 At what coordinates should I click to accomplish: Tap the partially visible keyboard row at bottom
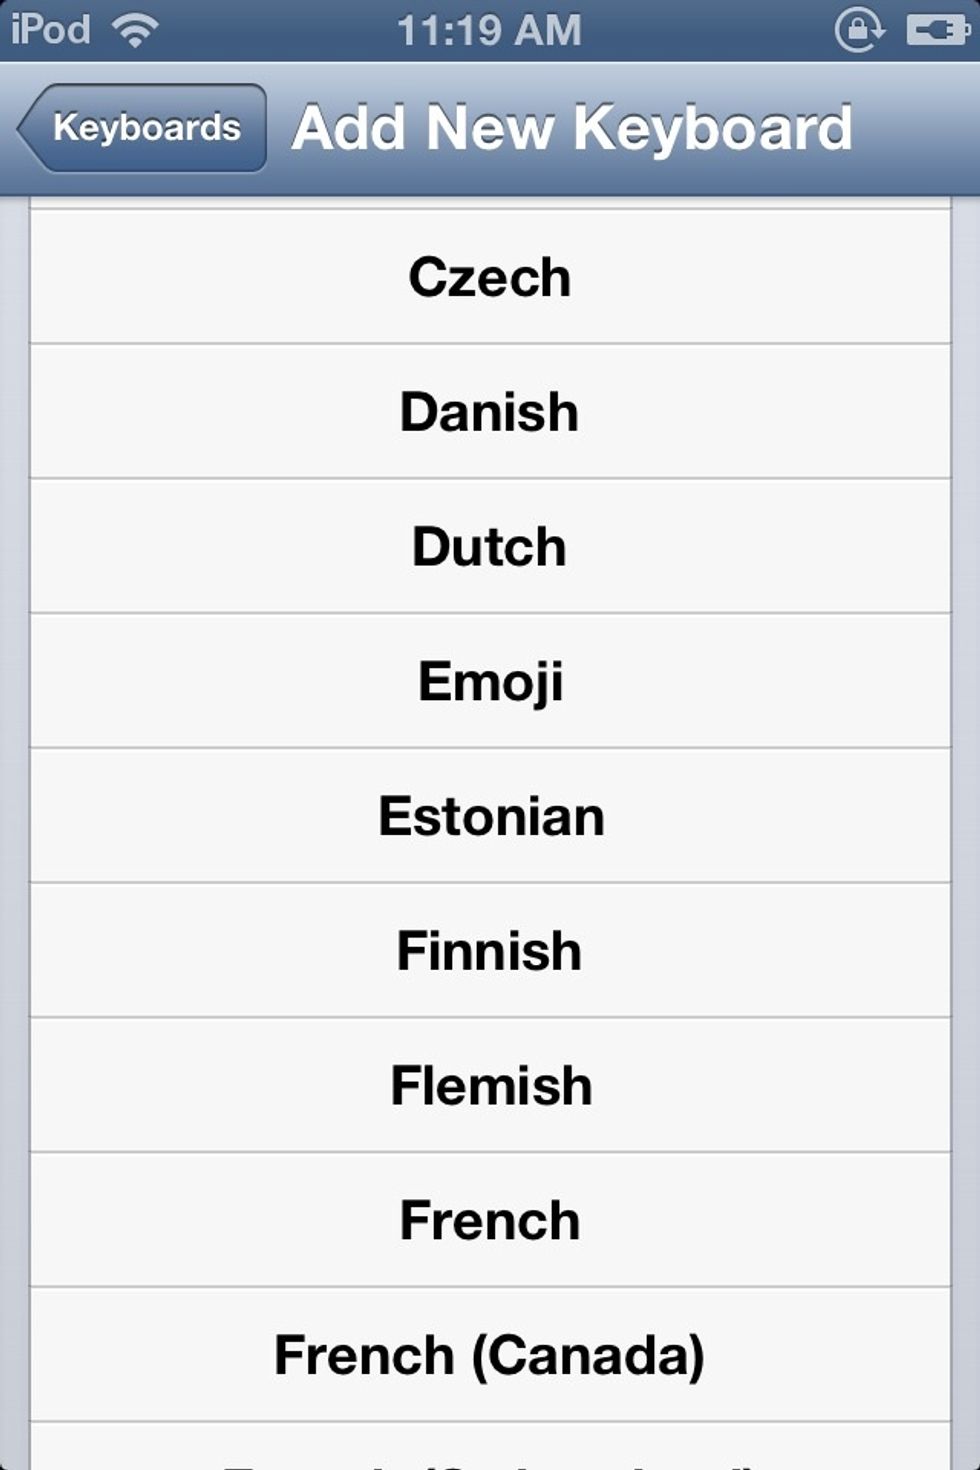(490, 1447)
